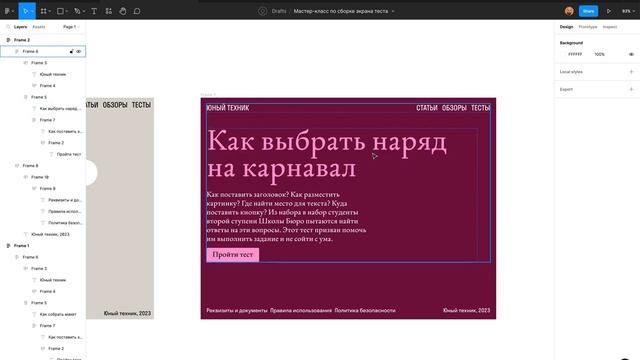Select the Frame 9 layer
640x360 pixels.
tap(43, 189)
